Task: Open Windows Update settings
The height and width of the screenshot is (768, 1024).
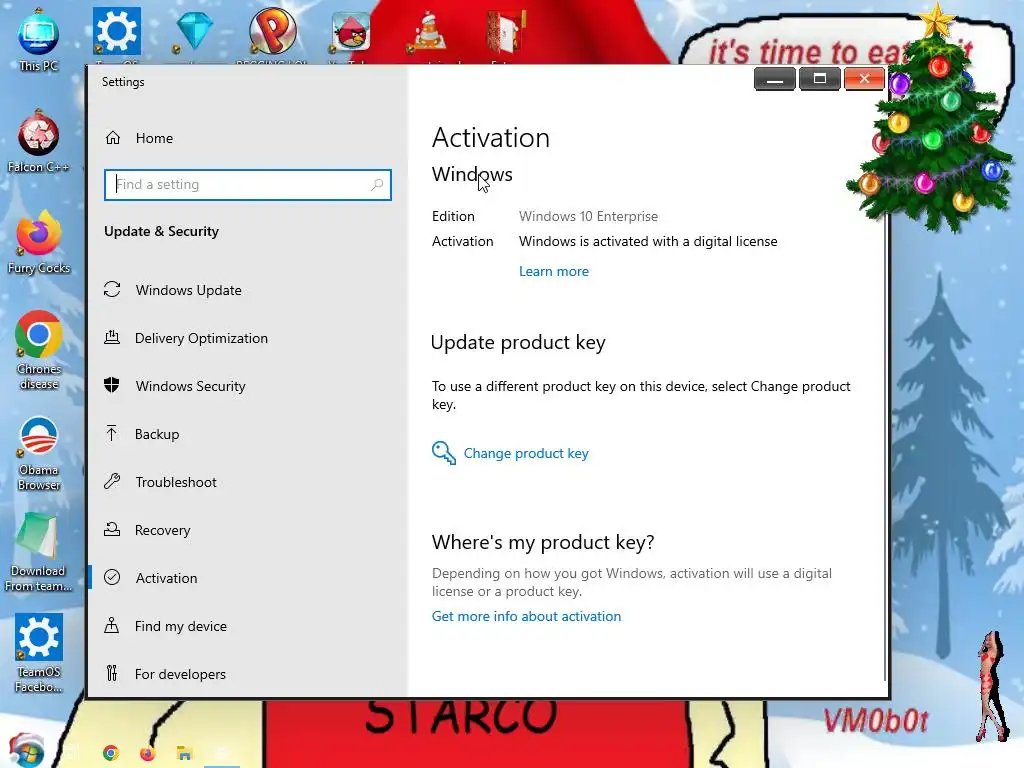Action: (189, 290)
